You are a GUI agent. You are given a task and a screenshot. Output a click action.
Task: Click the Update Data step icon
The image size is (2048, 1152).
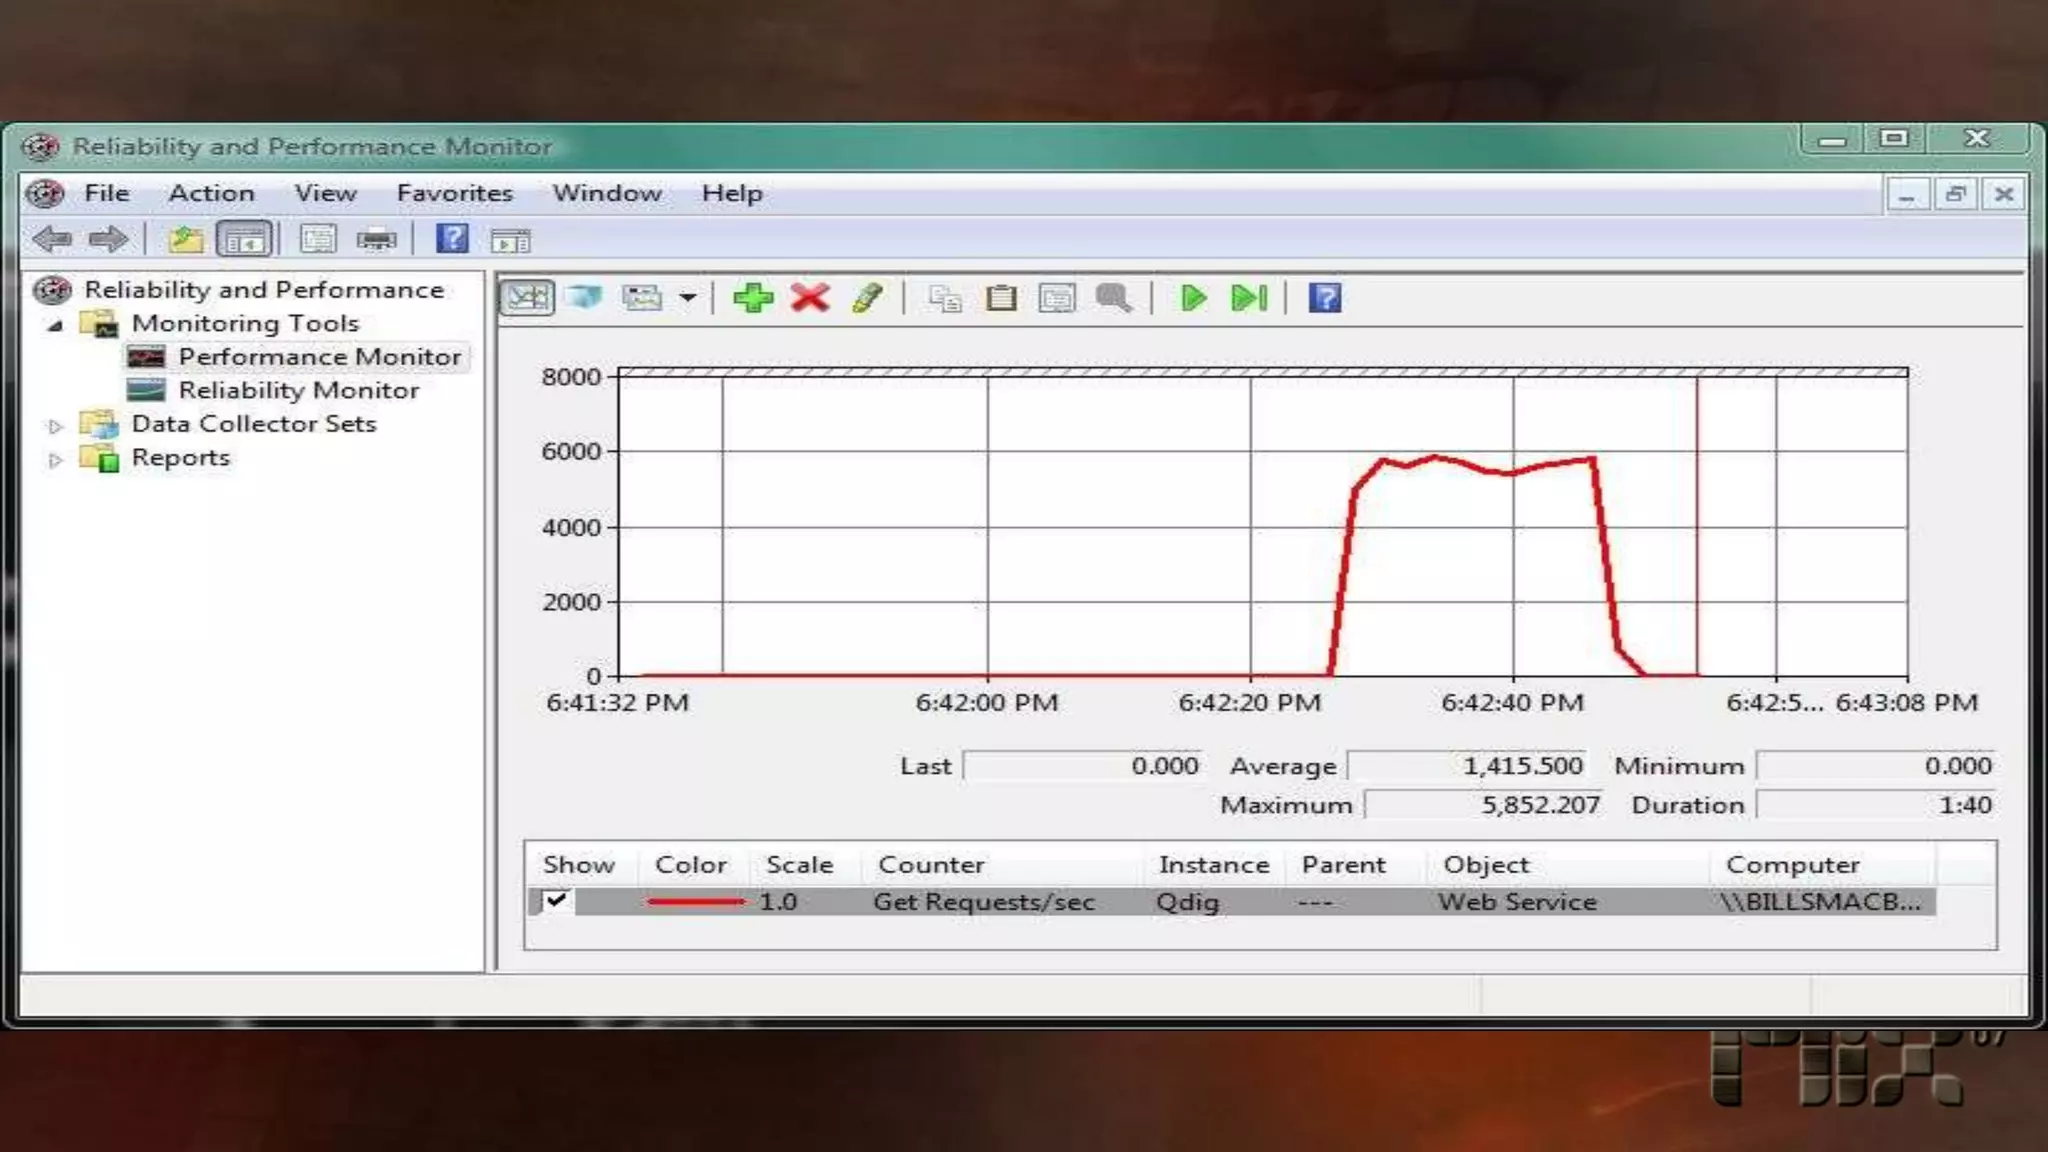1249,298
